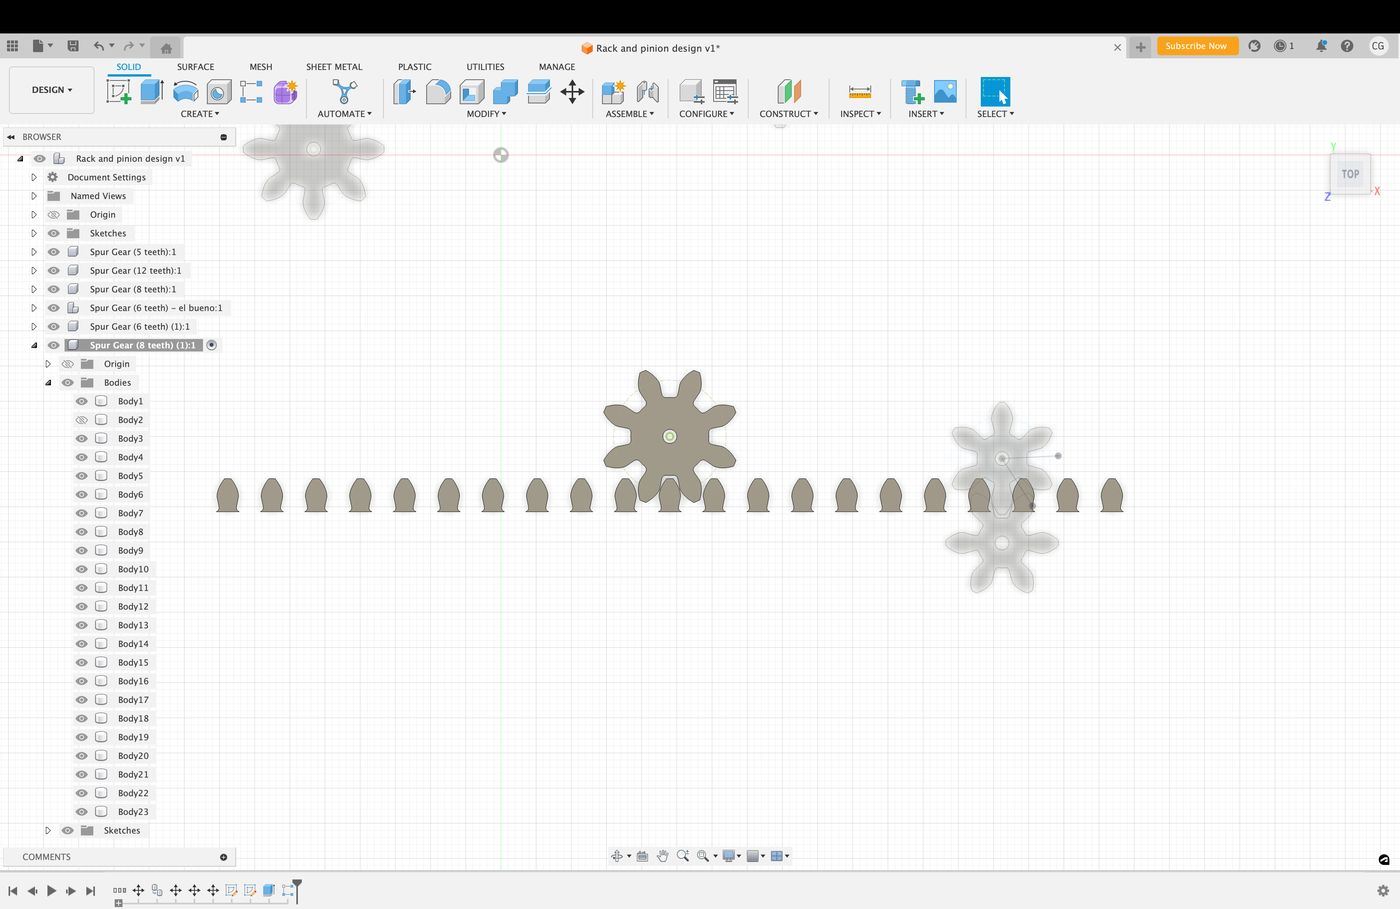Switch to the SHEET METAL tab
The height and width of the screenshot is (909, 1400).
click(x=334, y=67)
